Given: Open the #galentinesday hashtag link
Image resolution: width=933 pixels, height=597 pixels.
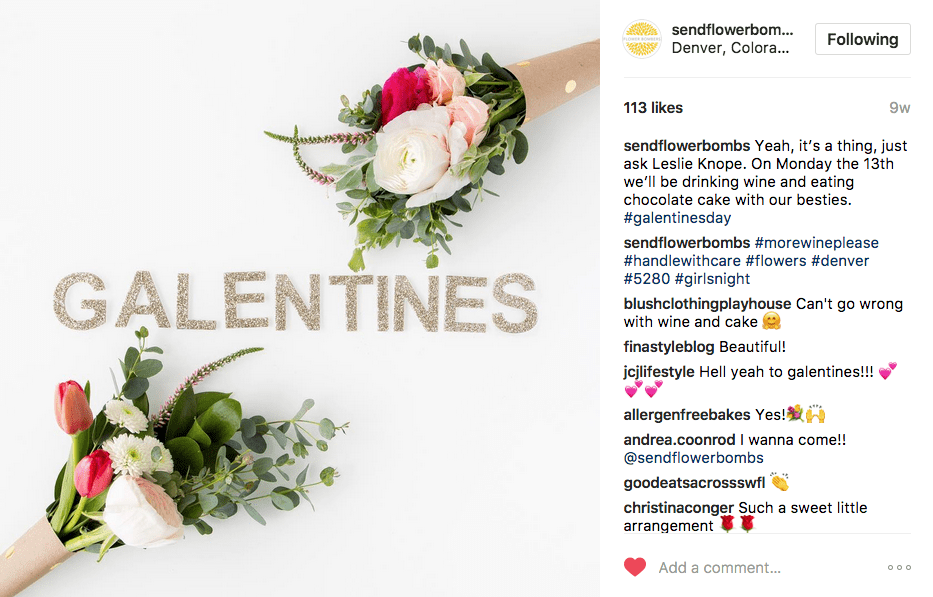Looking at the screenshot, I should pyautogui.click(x=677, y=218).
